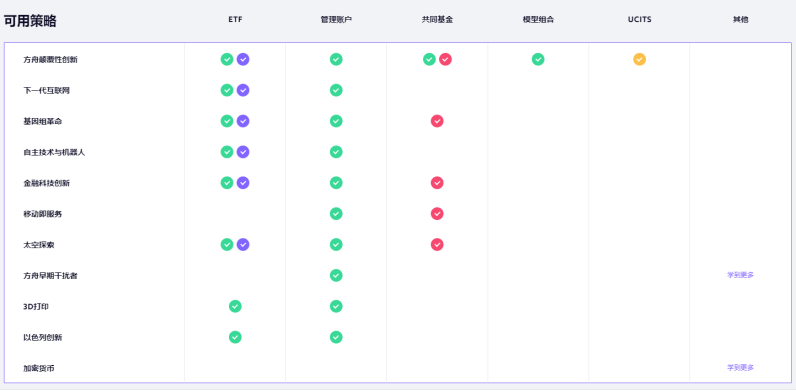This screenshot has width=796, height=392.
Task: Click the green ETF check for 金融科技创新
Action: (227, 183)
